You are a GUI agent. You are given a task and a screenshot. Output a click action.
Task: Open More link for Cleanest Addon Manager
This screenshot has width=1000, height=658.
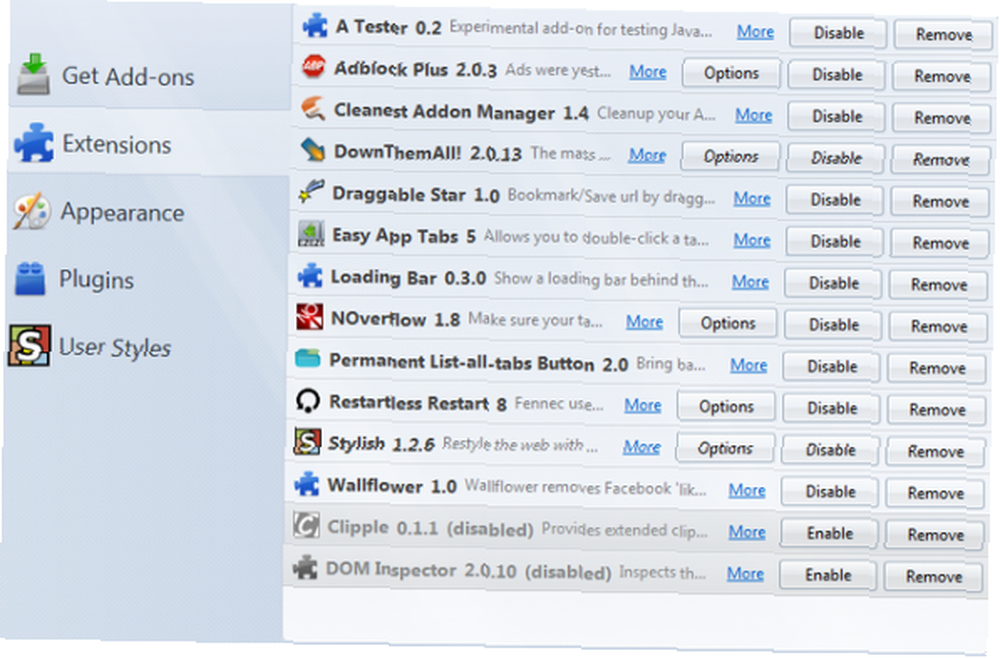754,115
